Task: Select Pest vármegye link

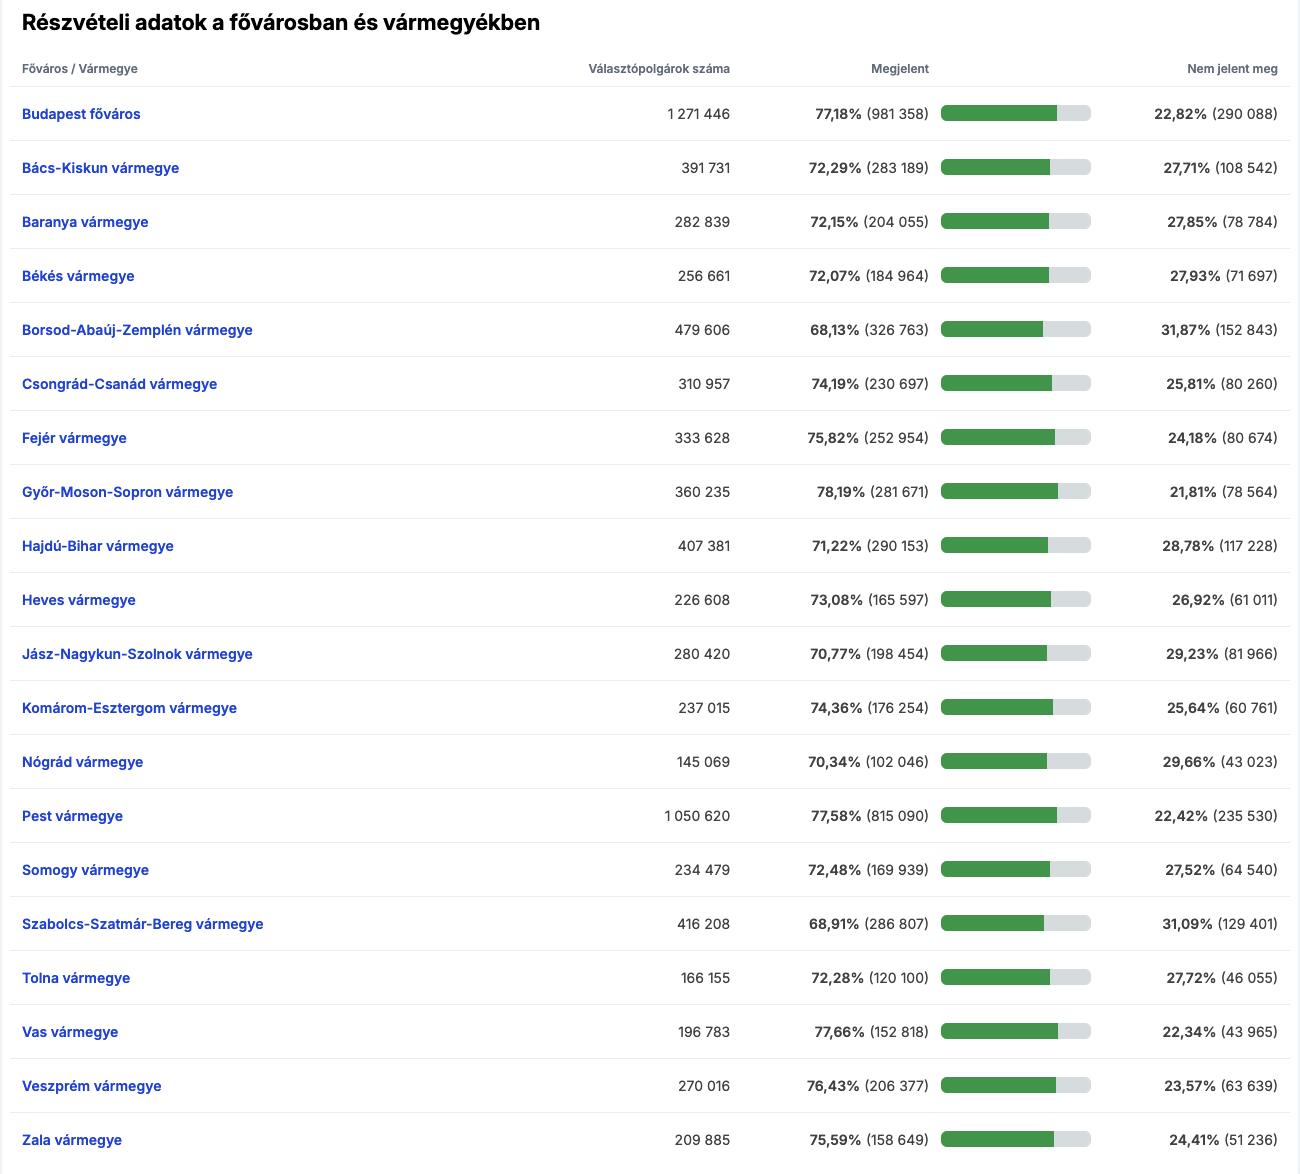Action: (72, 816)
